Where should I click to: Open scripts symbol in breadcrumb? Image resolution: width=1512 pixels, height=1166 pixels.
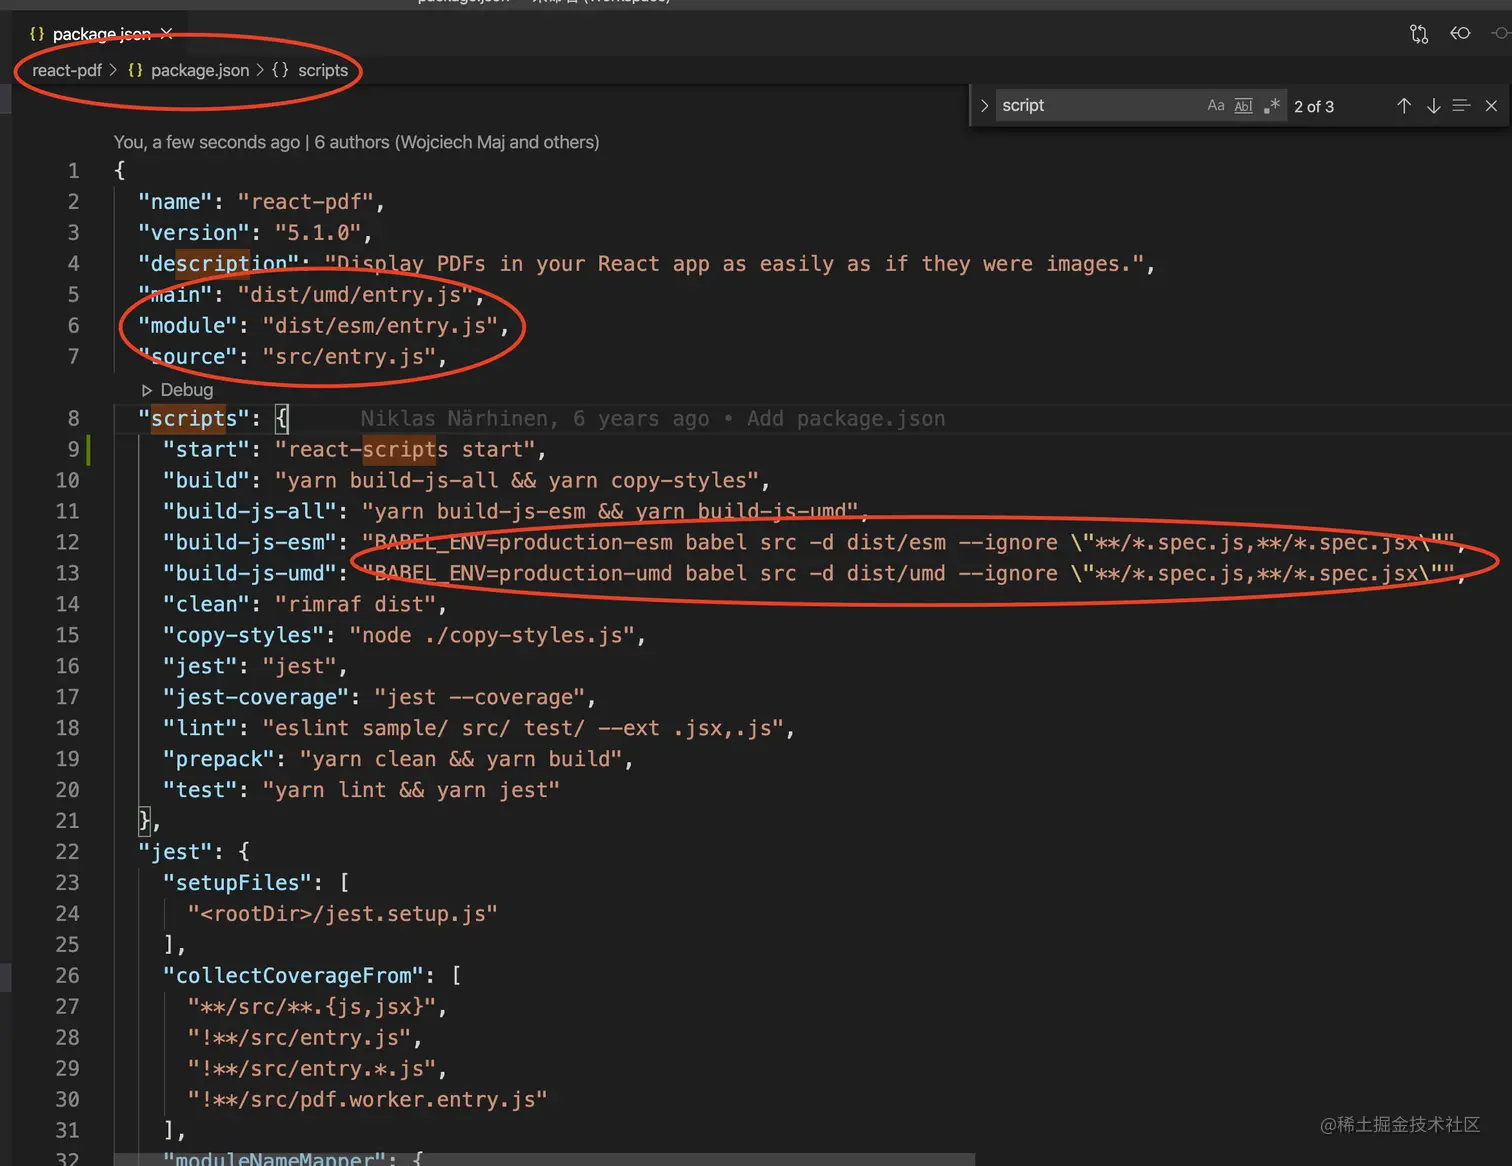click(x=322, y=70)
